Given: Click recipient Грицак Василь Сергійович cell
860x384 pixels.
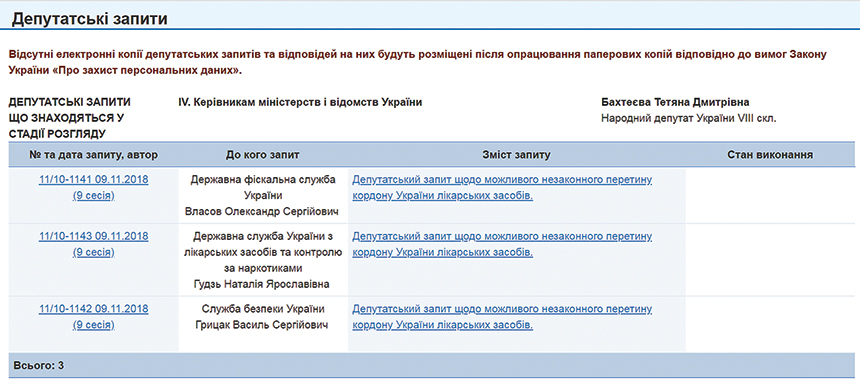Looking at the screenshot, I should (x=262, y=325).
